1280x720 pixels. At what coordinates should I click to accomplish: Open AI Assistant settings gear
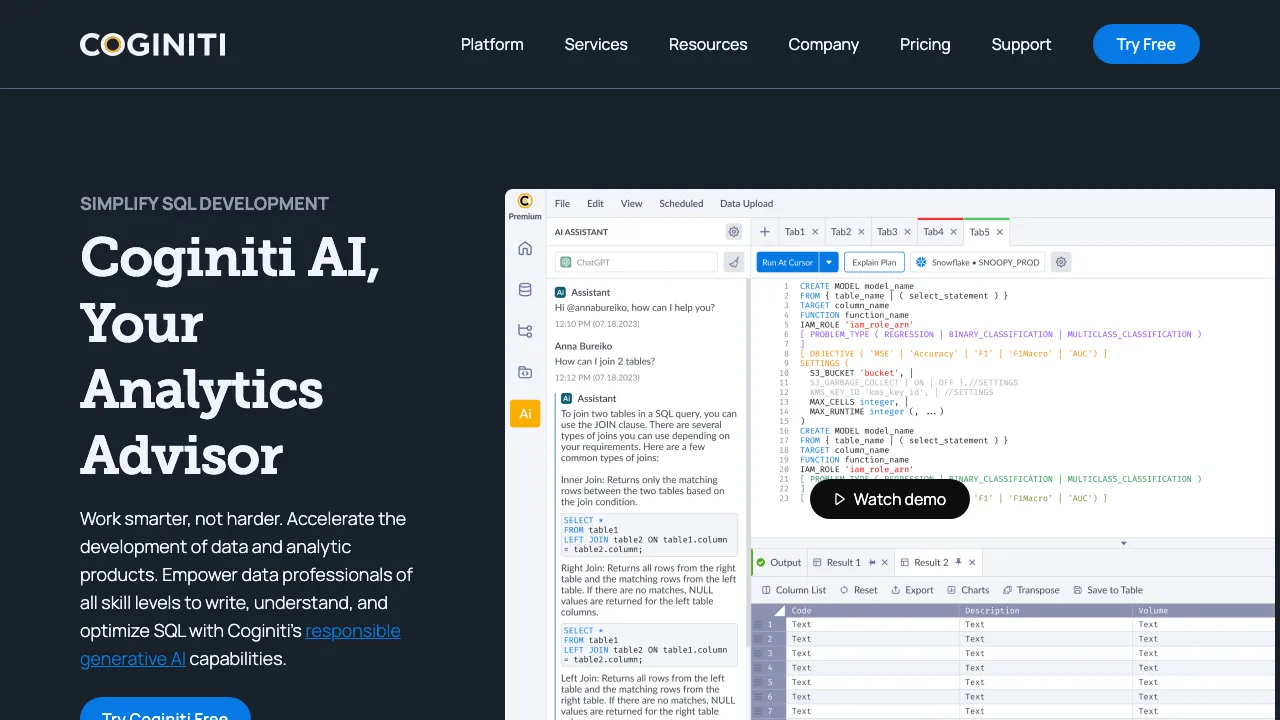pos(733,231)
